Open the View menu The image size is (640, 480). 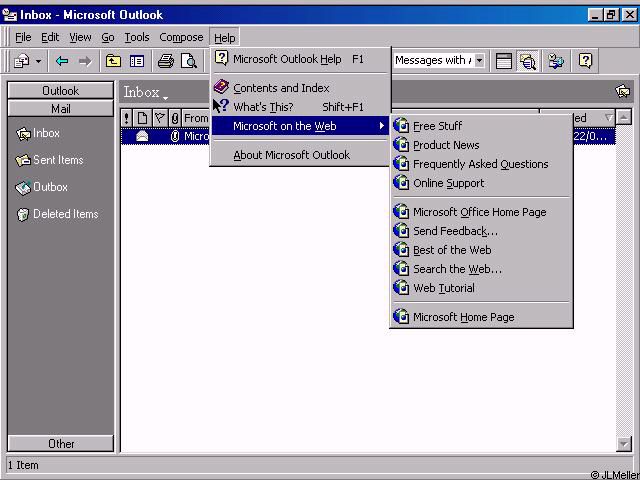coord(80,38)
